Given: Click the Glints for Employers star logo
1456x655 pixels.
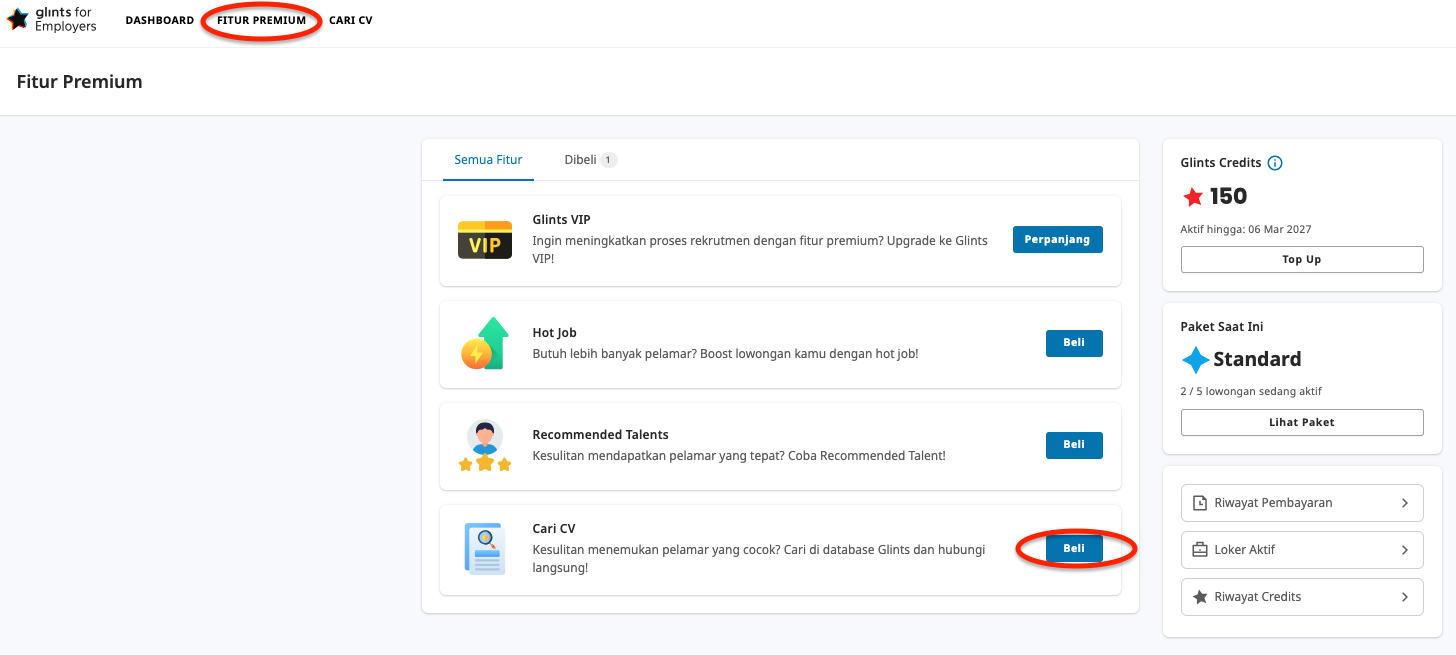Looking at the screenshot, I should [x=18, y=19].
